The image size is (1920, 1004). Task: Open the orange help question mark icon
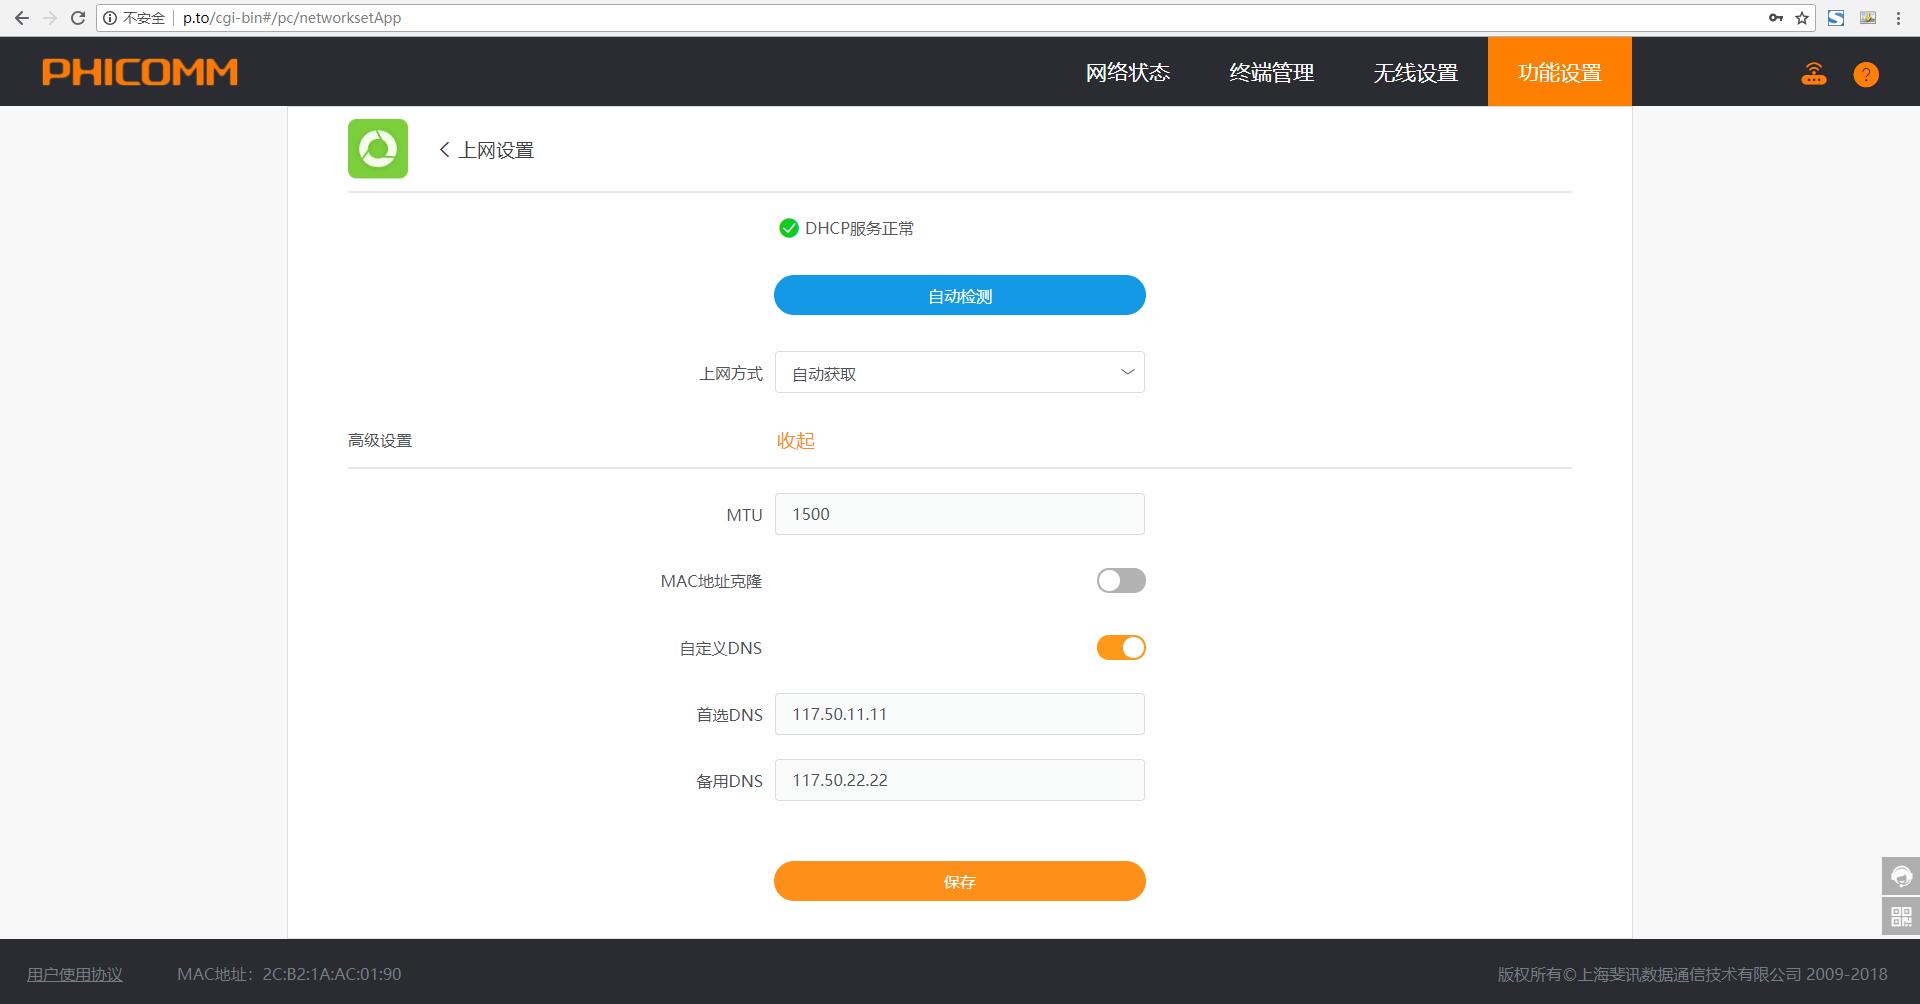(x=1865, y=74)
